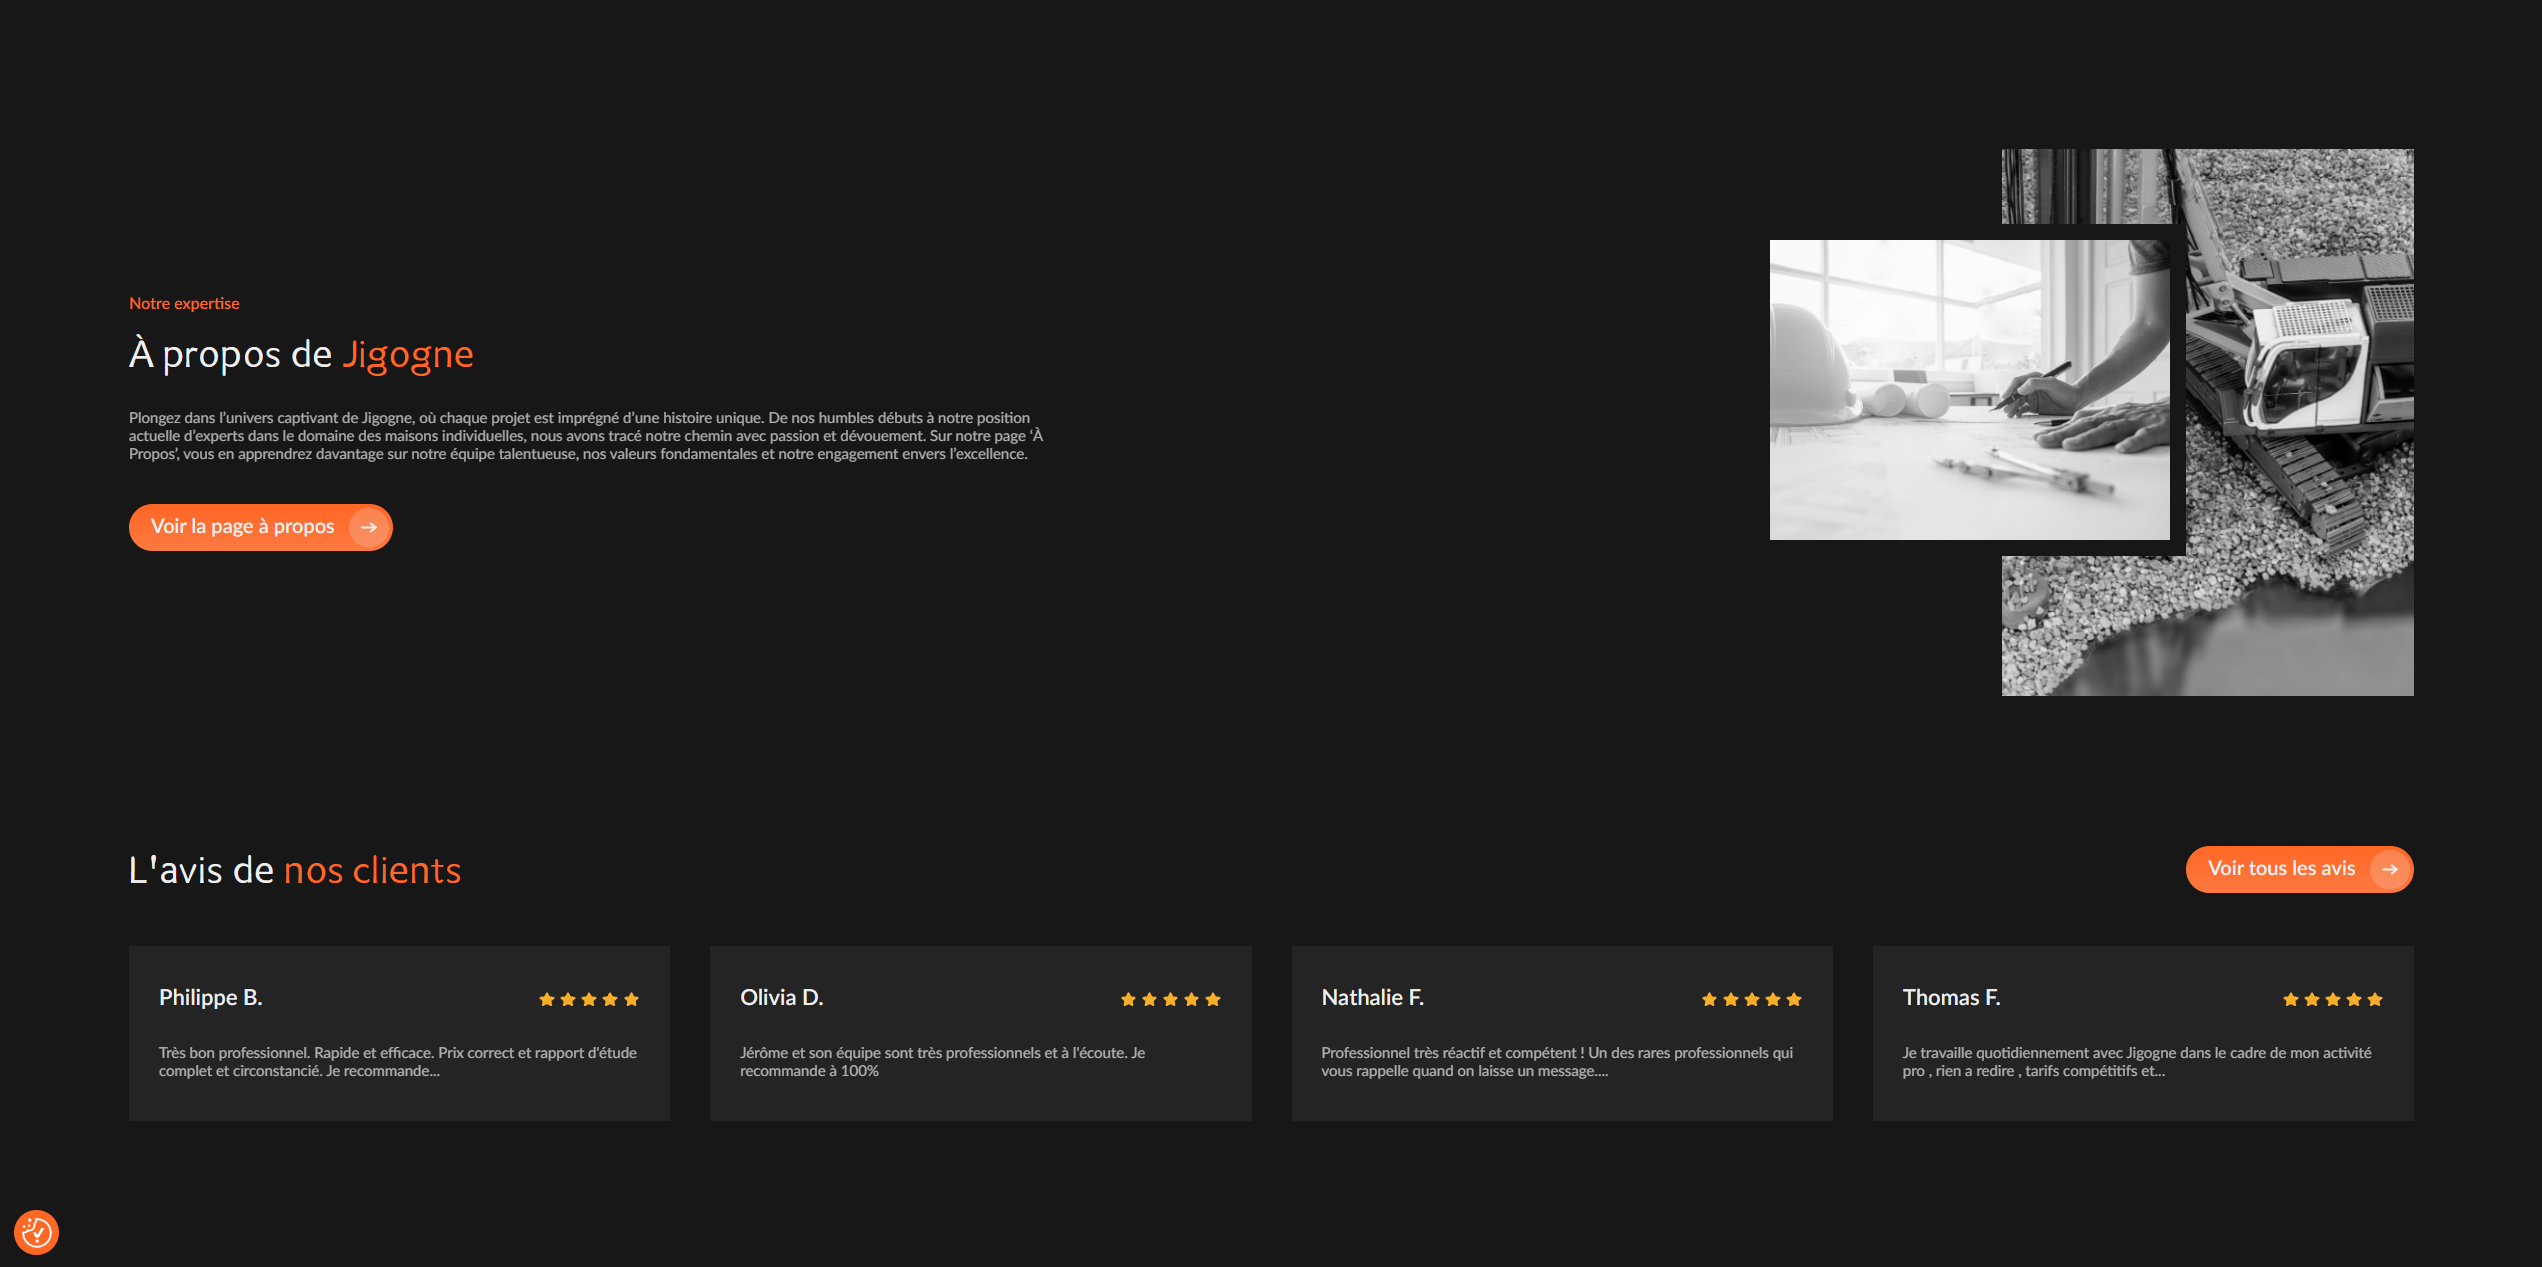Click arrow icon in Voir la page à propos
Screen dimensions: 2542x1267
point(369,527)
